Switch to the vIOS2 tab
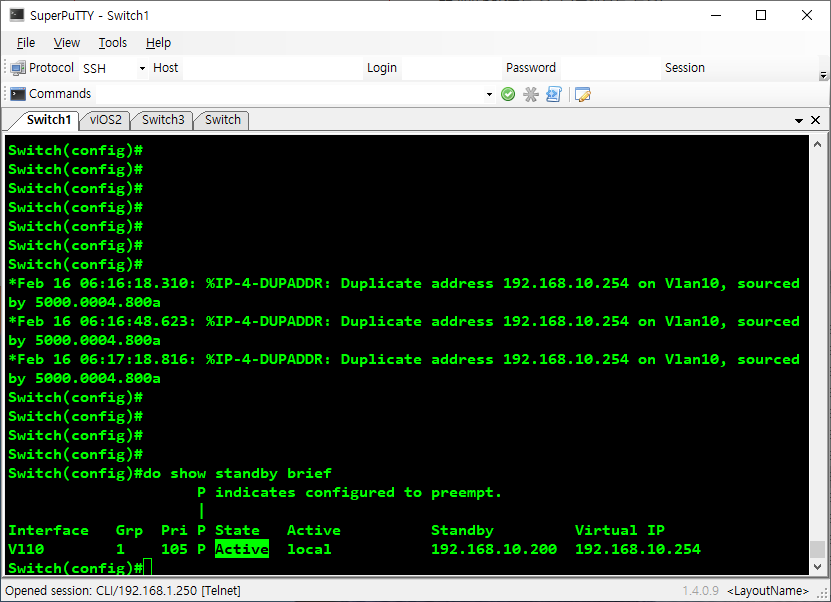This screenshot has height=602, width=831. pyautogui.click(x=105, y=120)
